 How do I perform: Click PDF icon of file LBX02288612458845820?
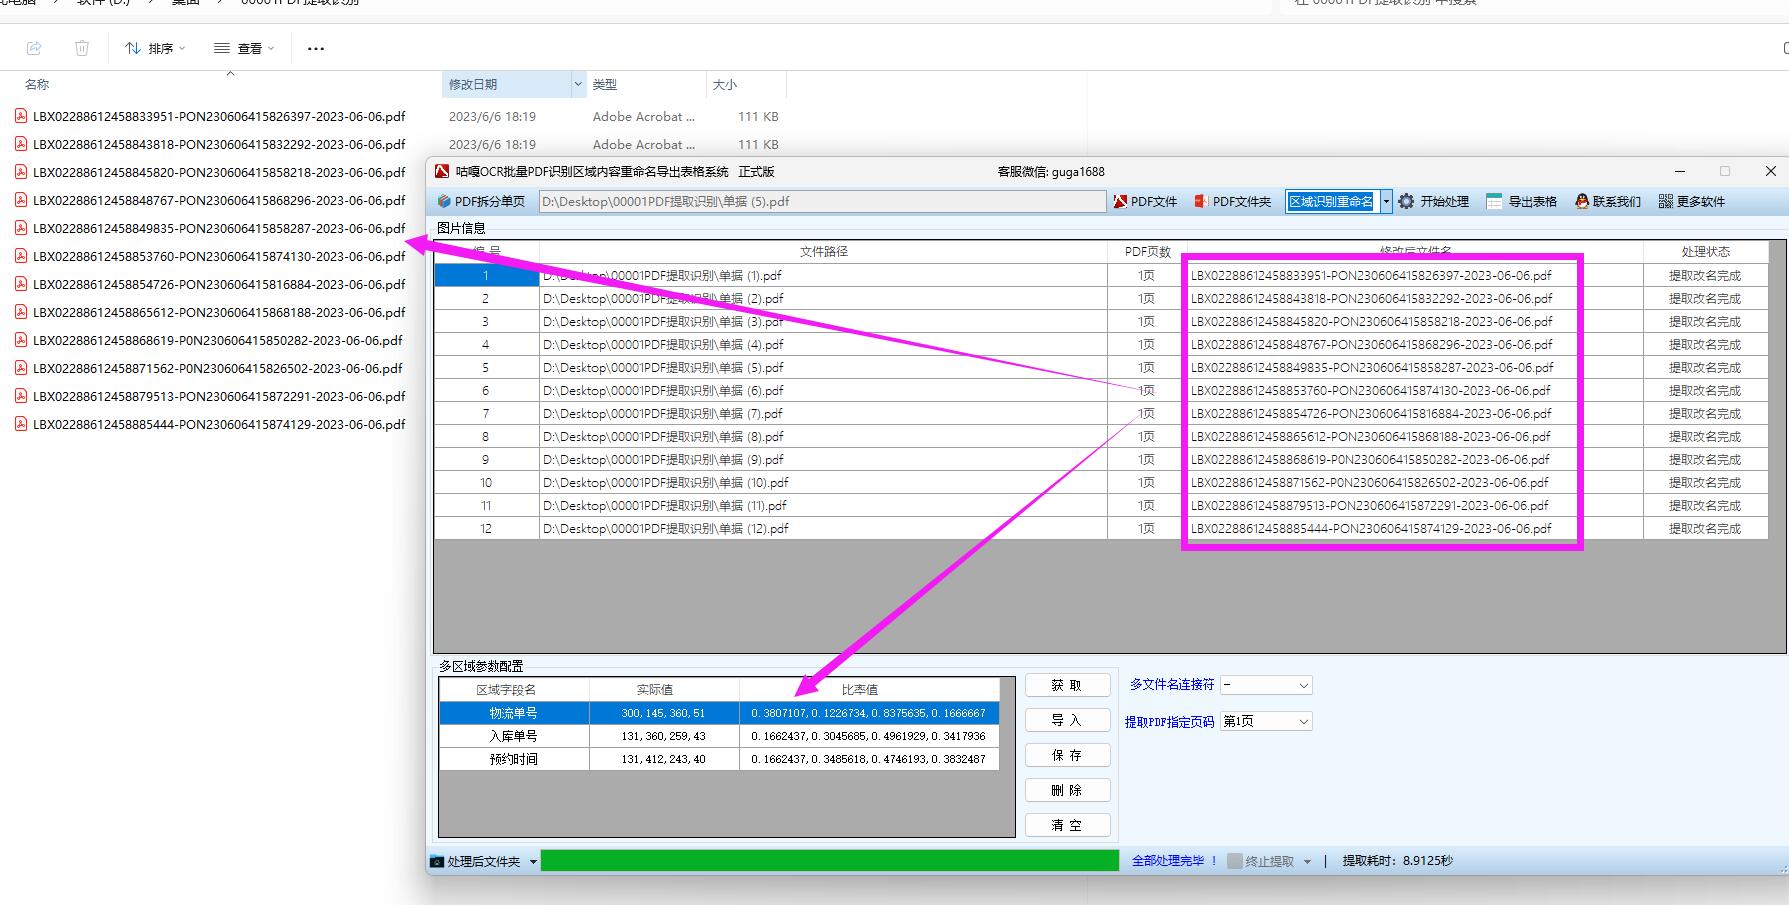[21, 172]
